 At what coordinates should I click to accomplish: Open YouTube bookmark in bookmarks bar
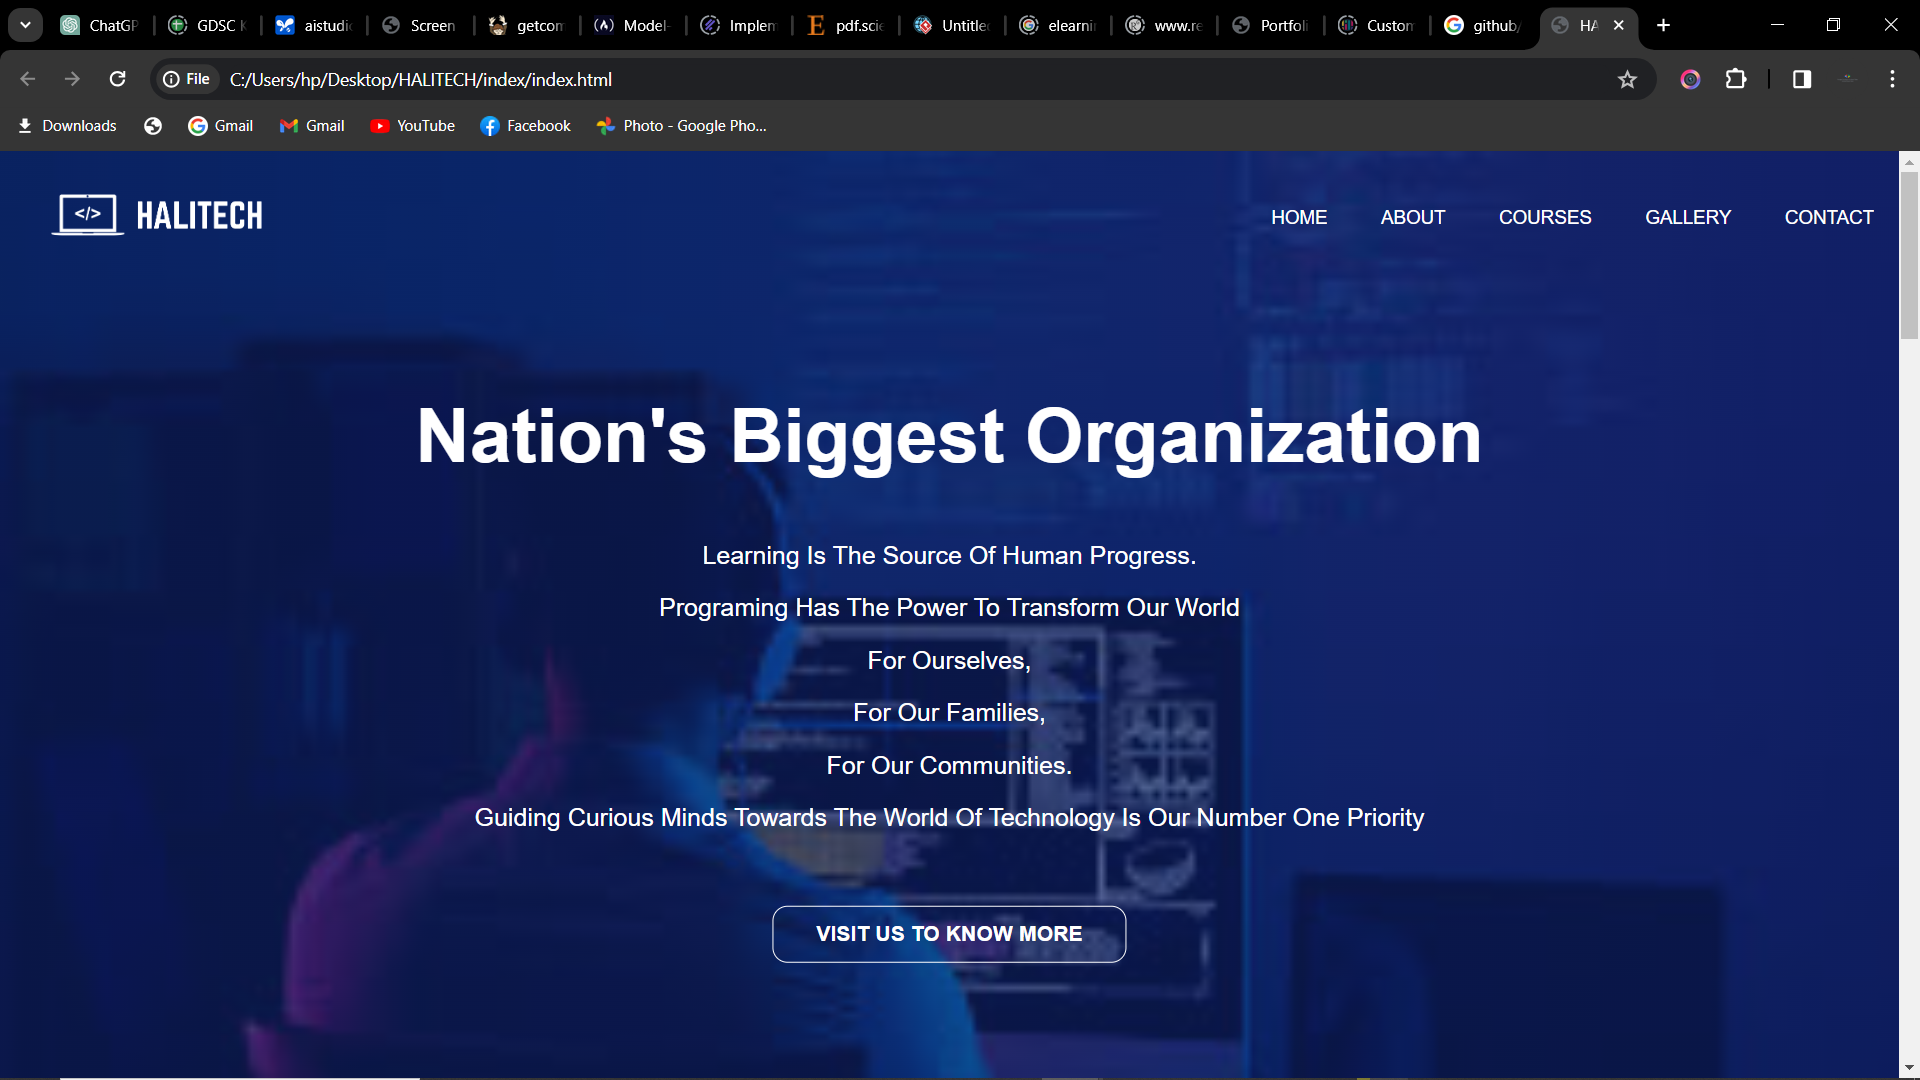point(412,126)
